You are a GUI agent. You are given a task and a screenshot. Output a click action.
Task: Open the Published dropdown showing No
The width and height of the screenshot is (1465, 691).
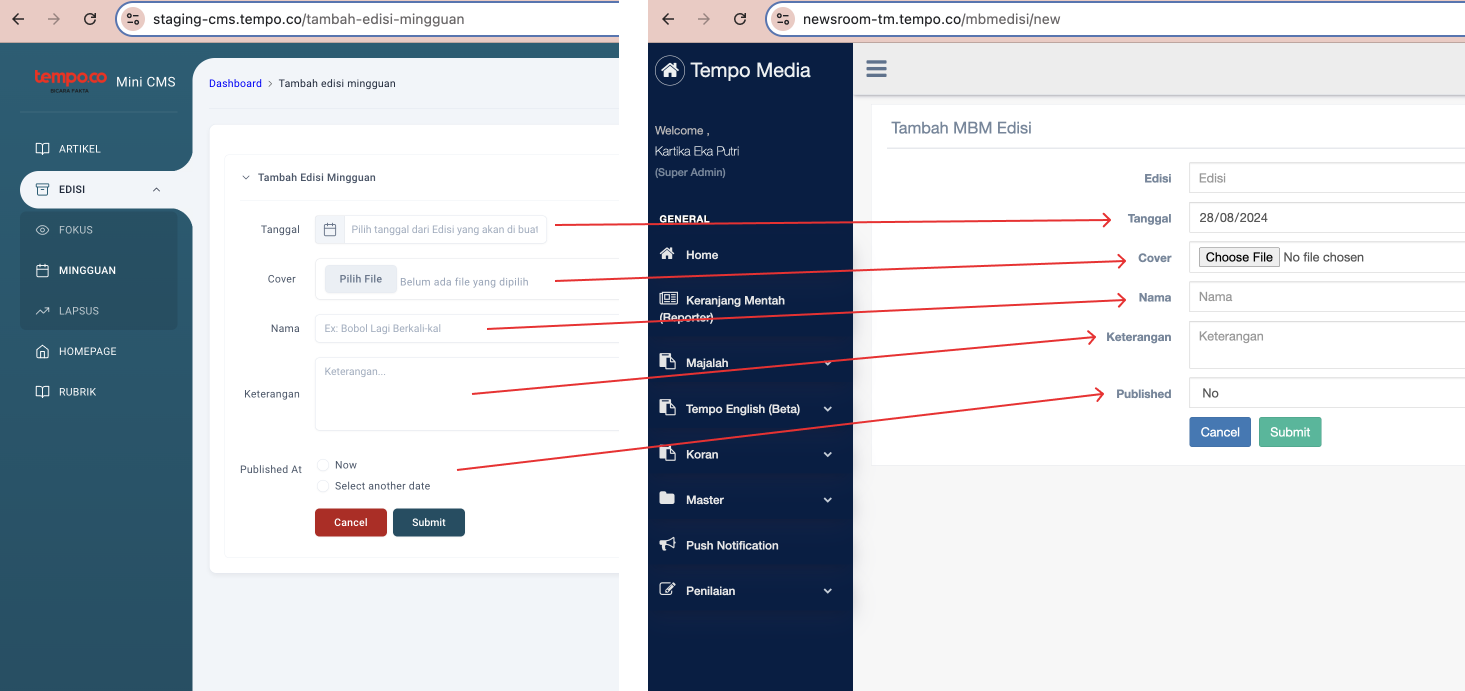click(1327, 393)
